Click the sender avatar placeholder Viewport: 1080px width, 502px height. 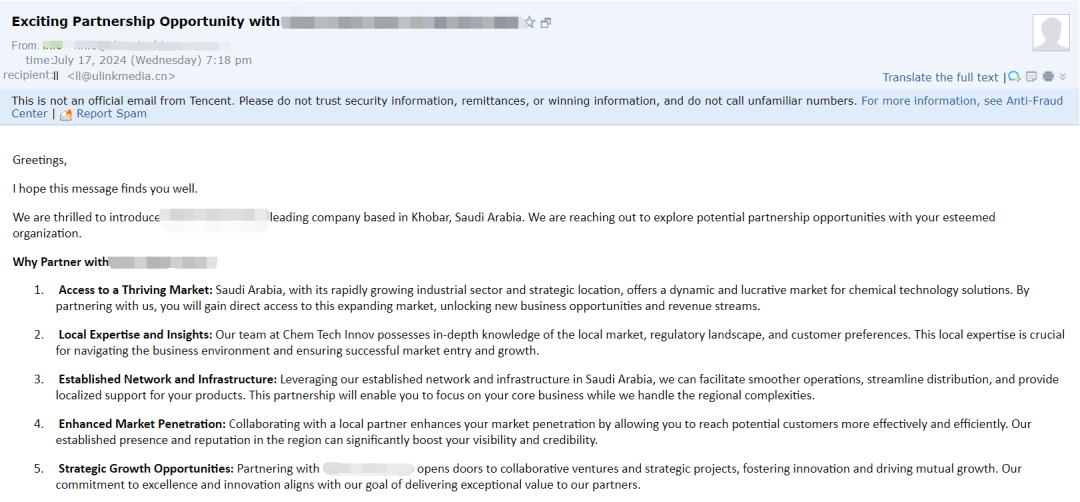click(x=1051, y=33)
